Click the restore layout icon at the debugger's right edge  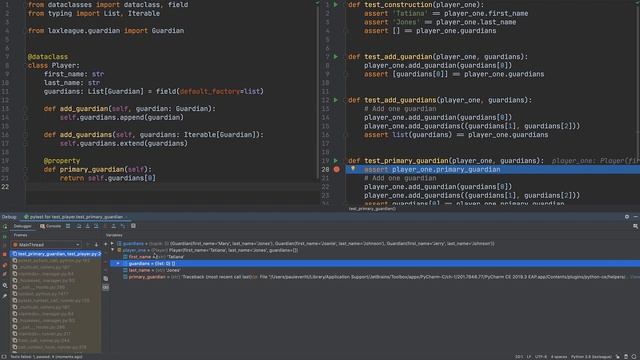(635, 226)
